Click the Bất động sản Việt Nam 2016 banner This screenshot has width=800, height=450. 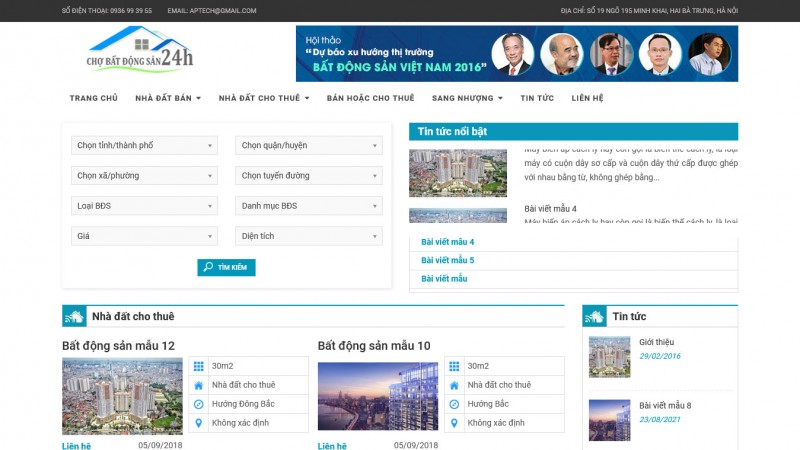[516, 54]
